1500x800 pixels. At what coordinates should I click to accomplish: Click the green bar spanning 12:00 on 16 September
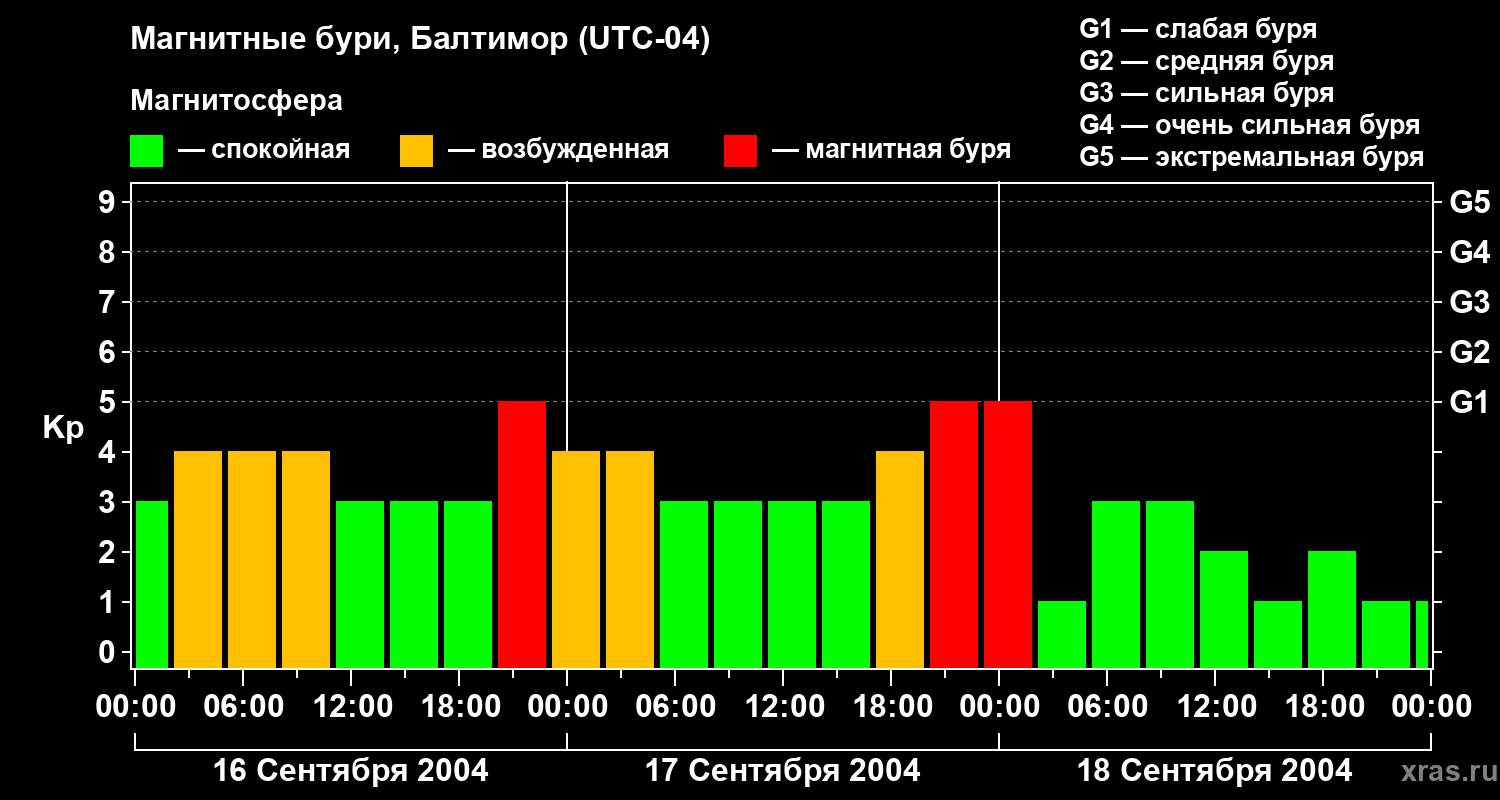coord(360,584)
